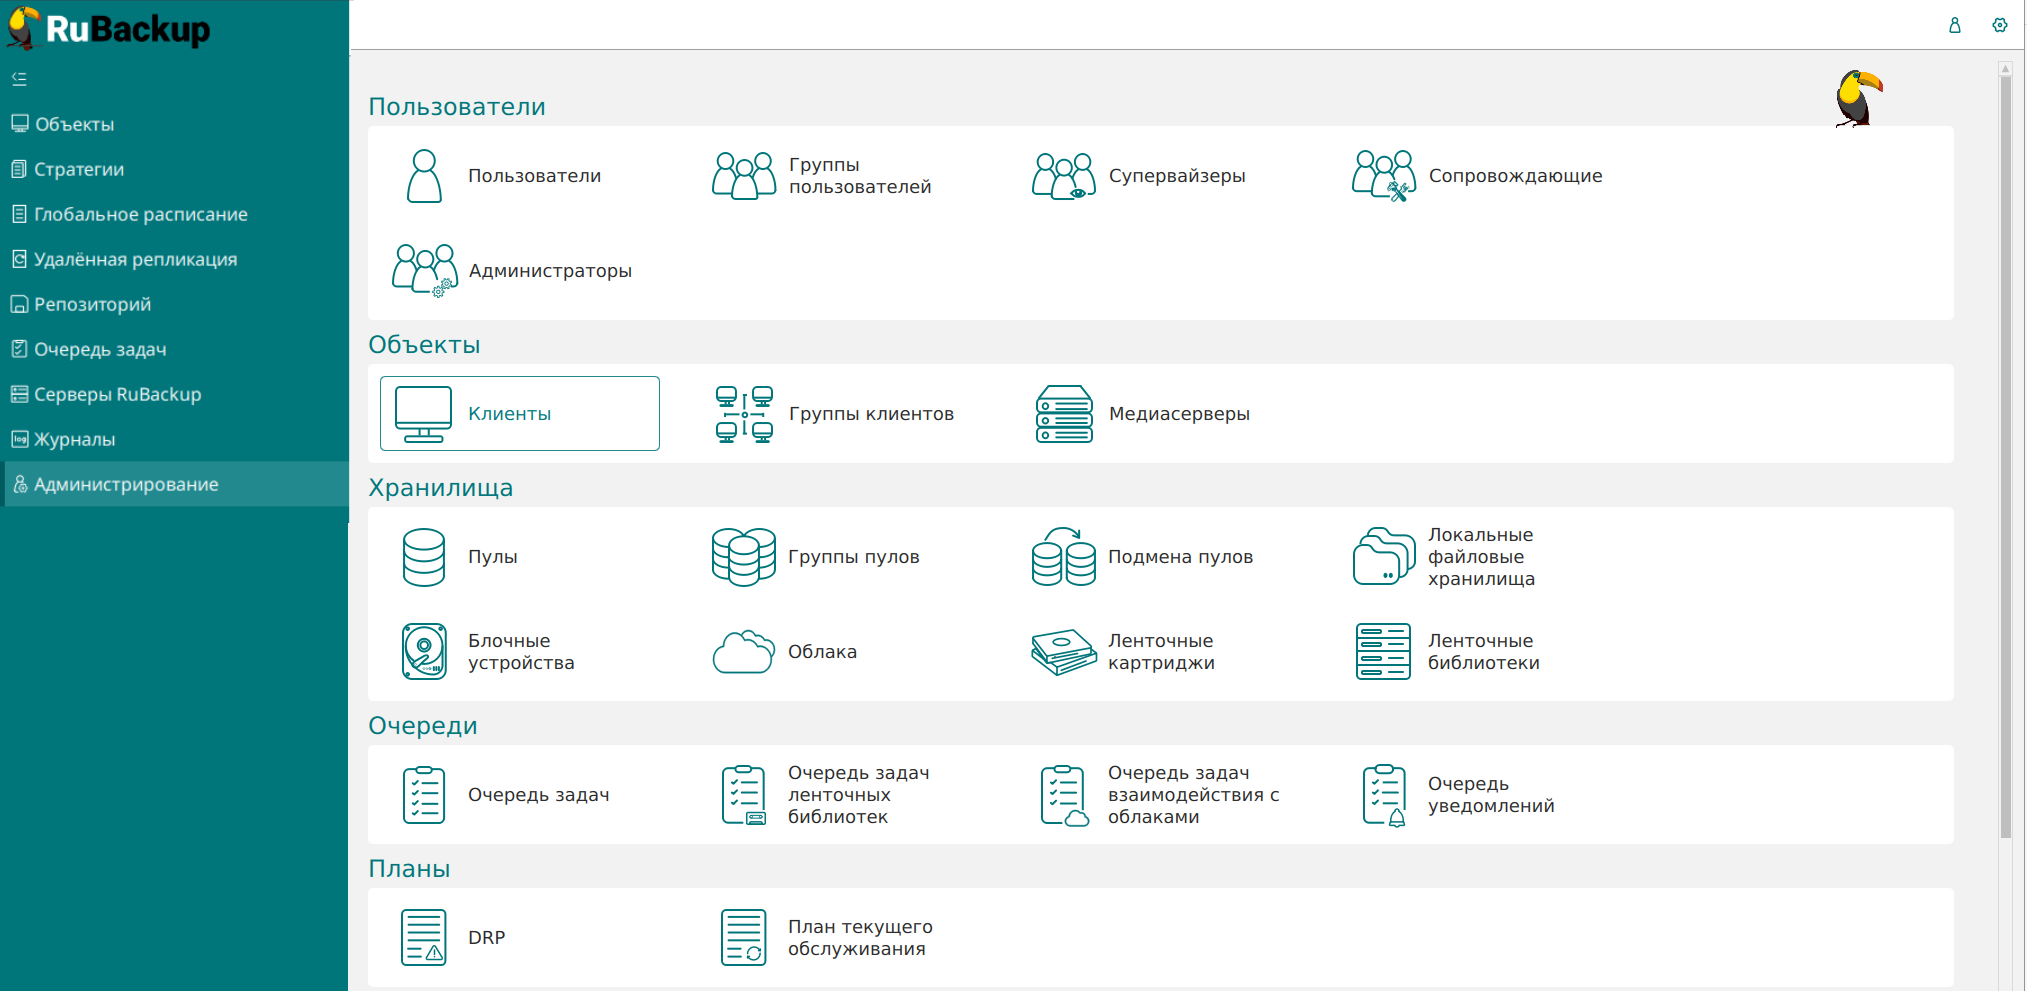Viewport: 2027px width, 991px height.
Task: Open the Media servers (Медиасерверы) icon
Action: pos(1064,414)
